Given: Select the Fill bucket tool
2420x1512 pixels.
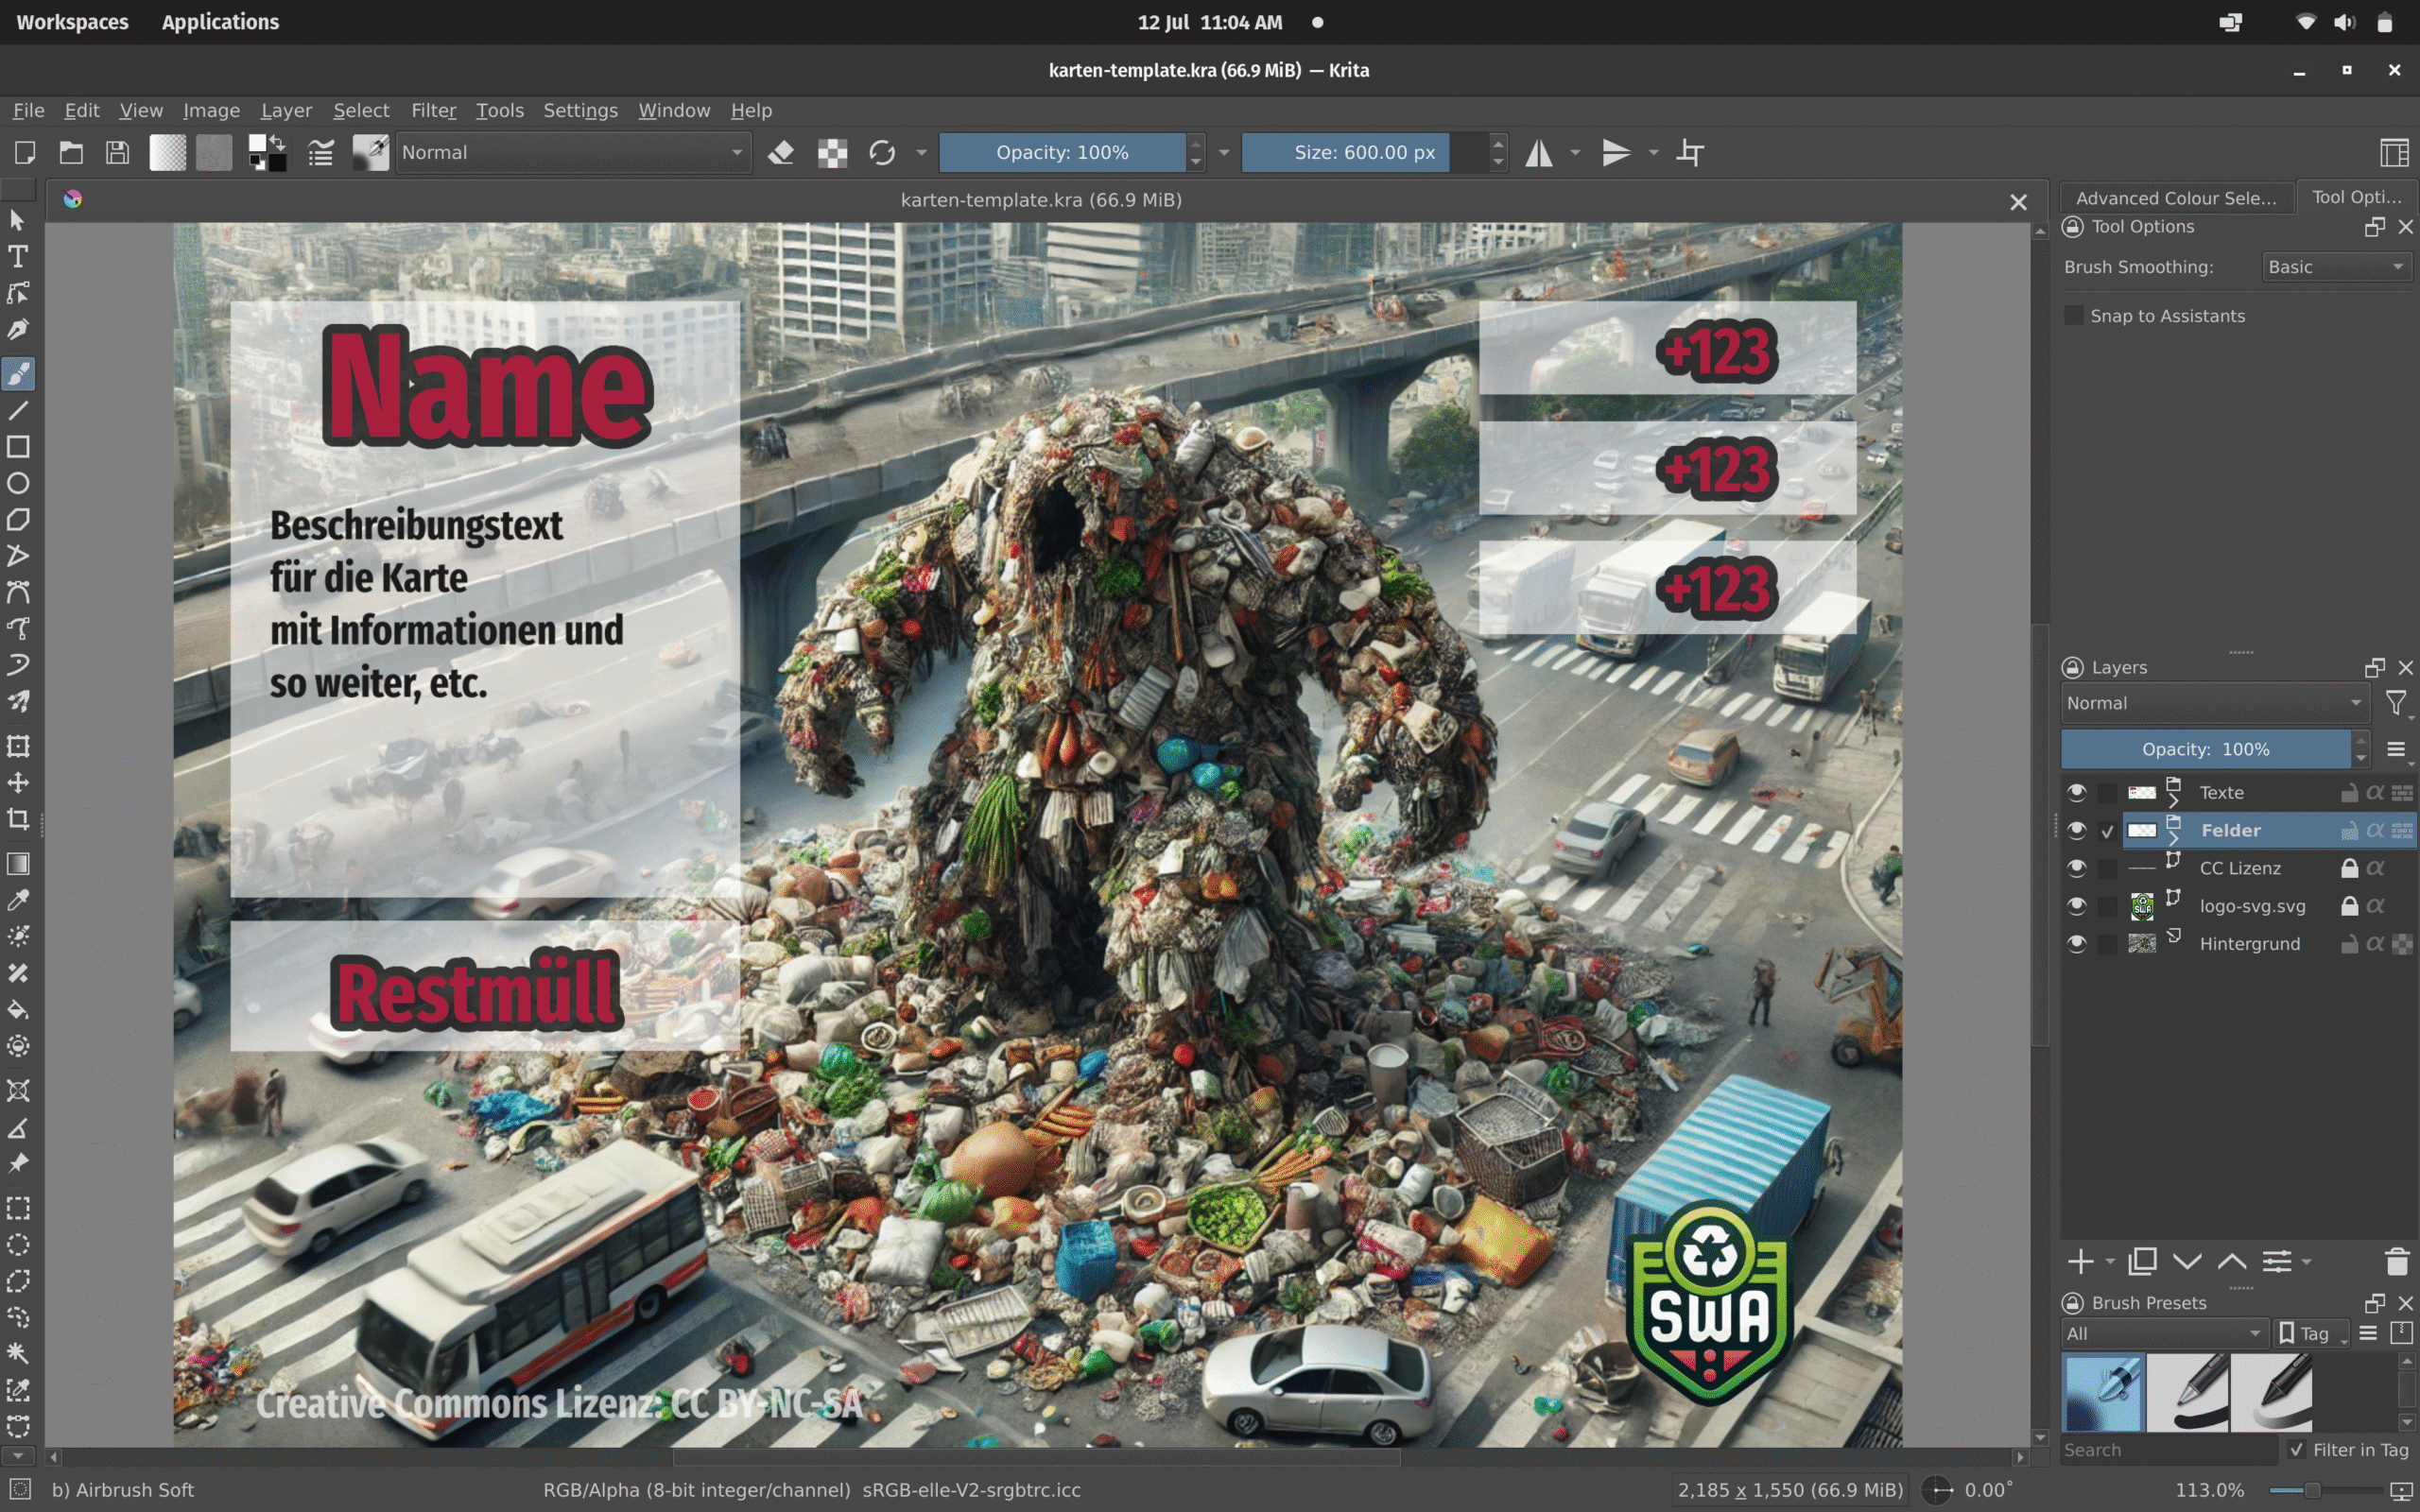Looking at the screenshot, I should [x=18, y=1010].
